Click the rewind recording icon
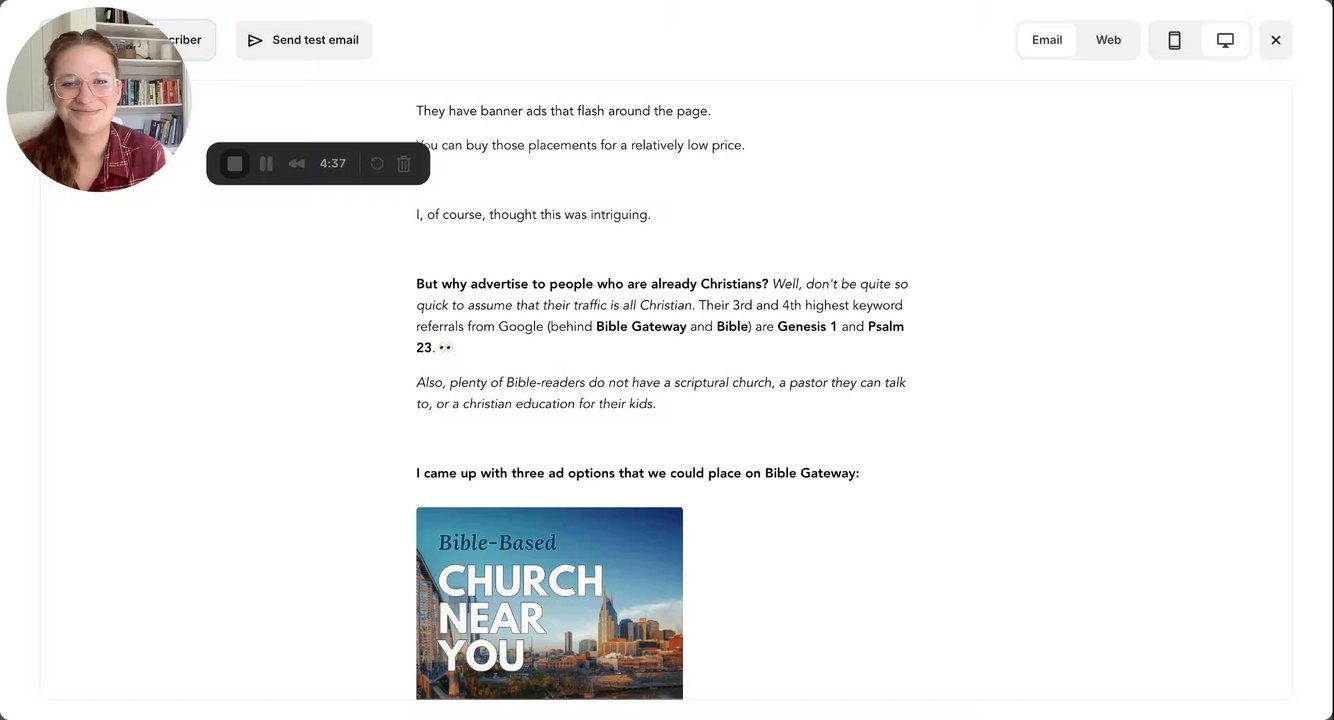Viewport: 1334px width, 720px height. [297, 164]
